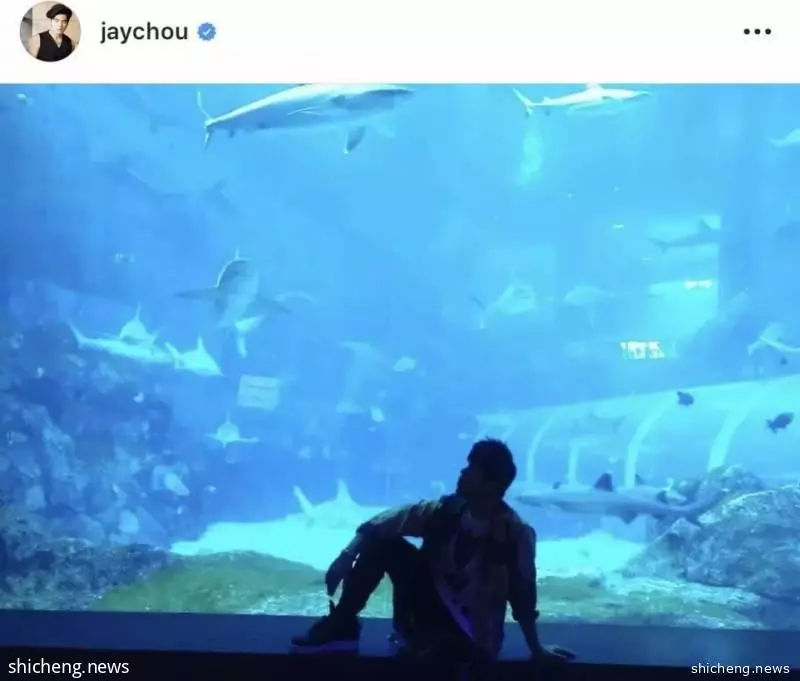Image resolution: width=800 pixels, height=681 pixels.
Task: Click the man's sneaker on the ledge
Action: tap(328, 634)
